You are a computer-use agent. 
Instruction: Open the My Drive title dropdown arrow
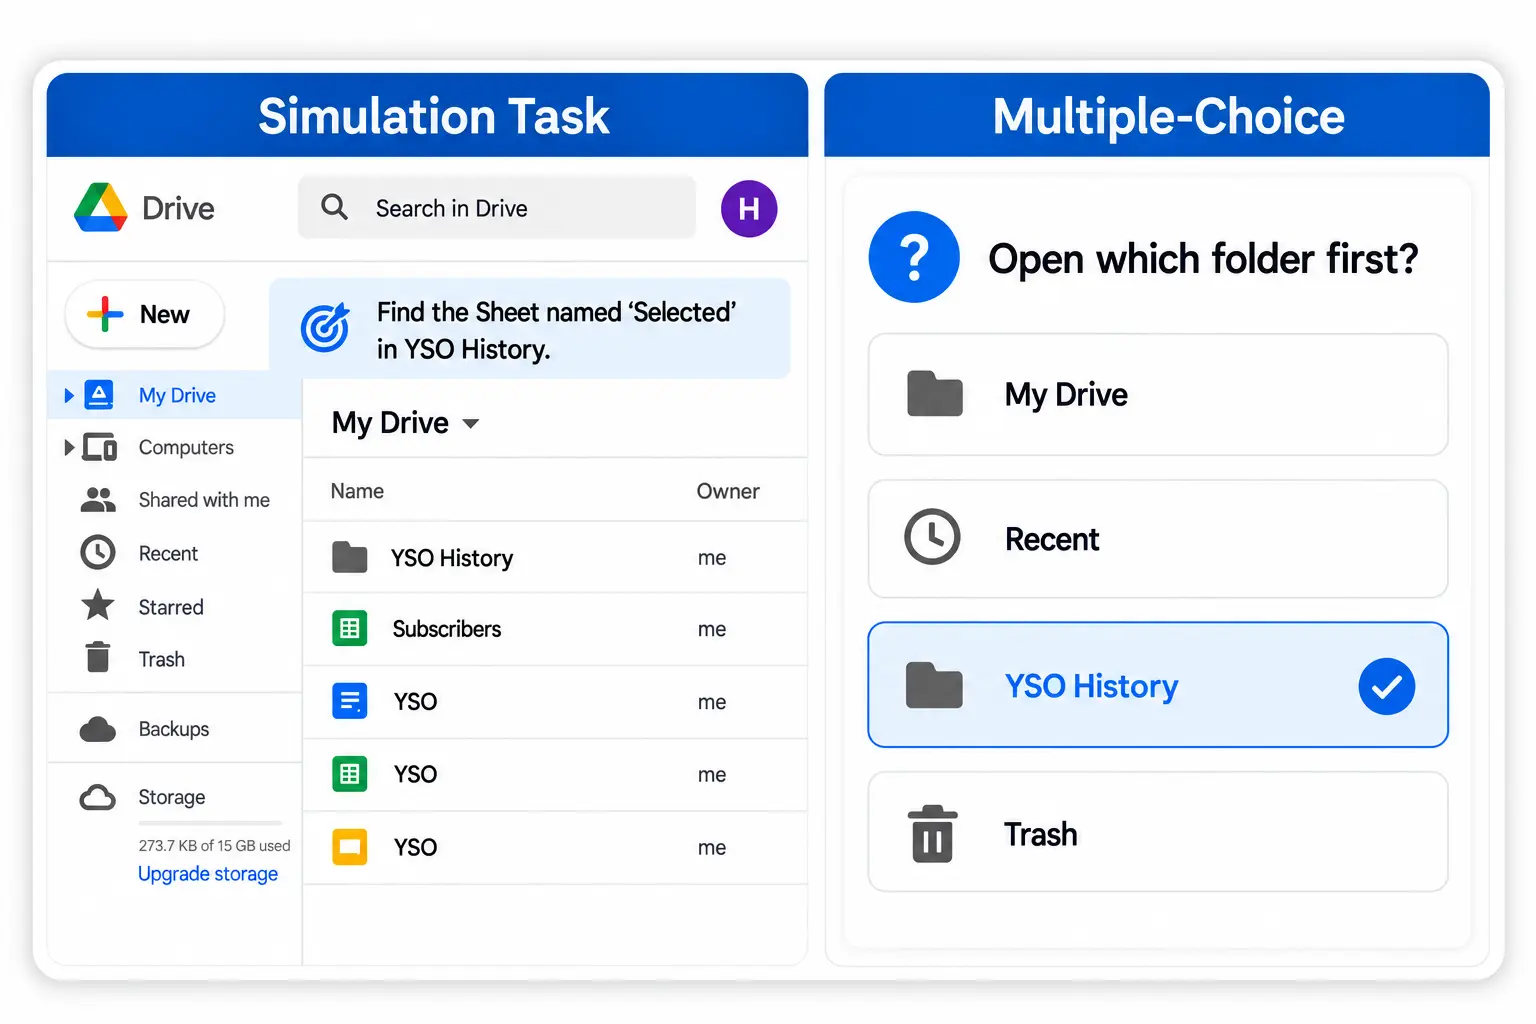pyautogui.click(x=471, y=424)
